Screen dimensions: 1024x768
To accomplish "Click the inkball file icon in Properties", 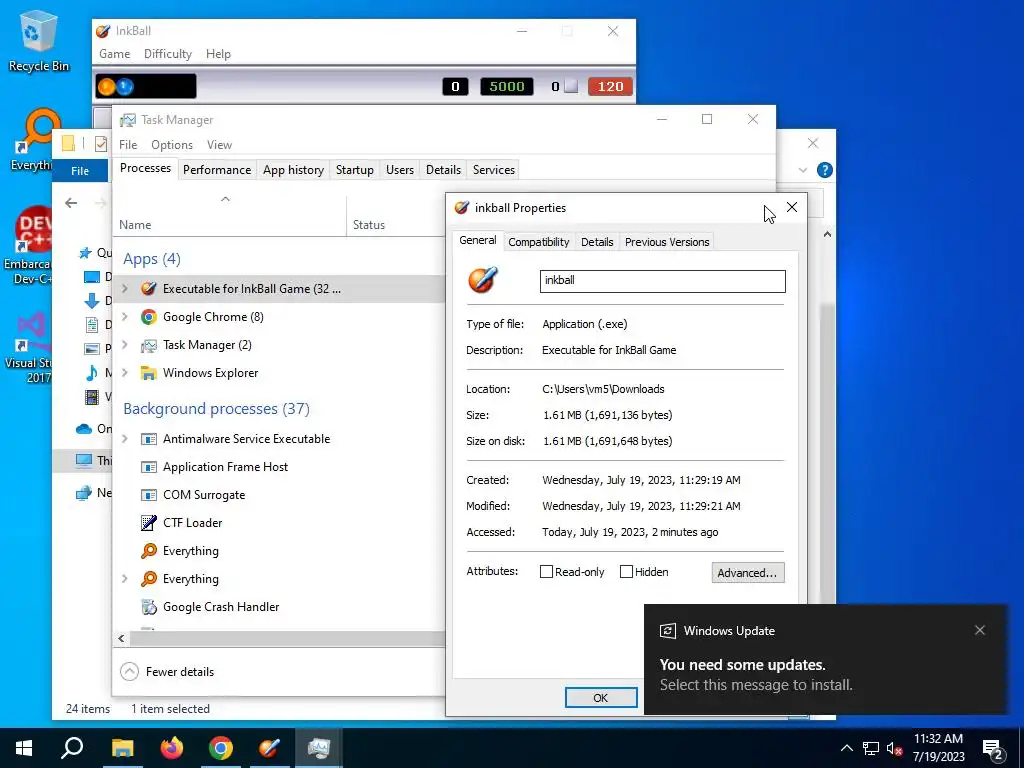I will click(483, 280).
